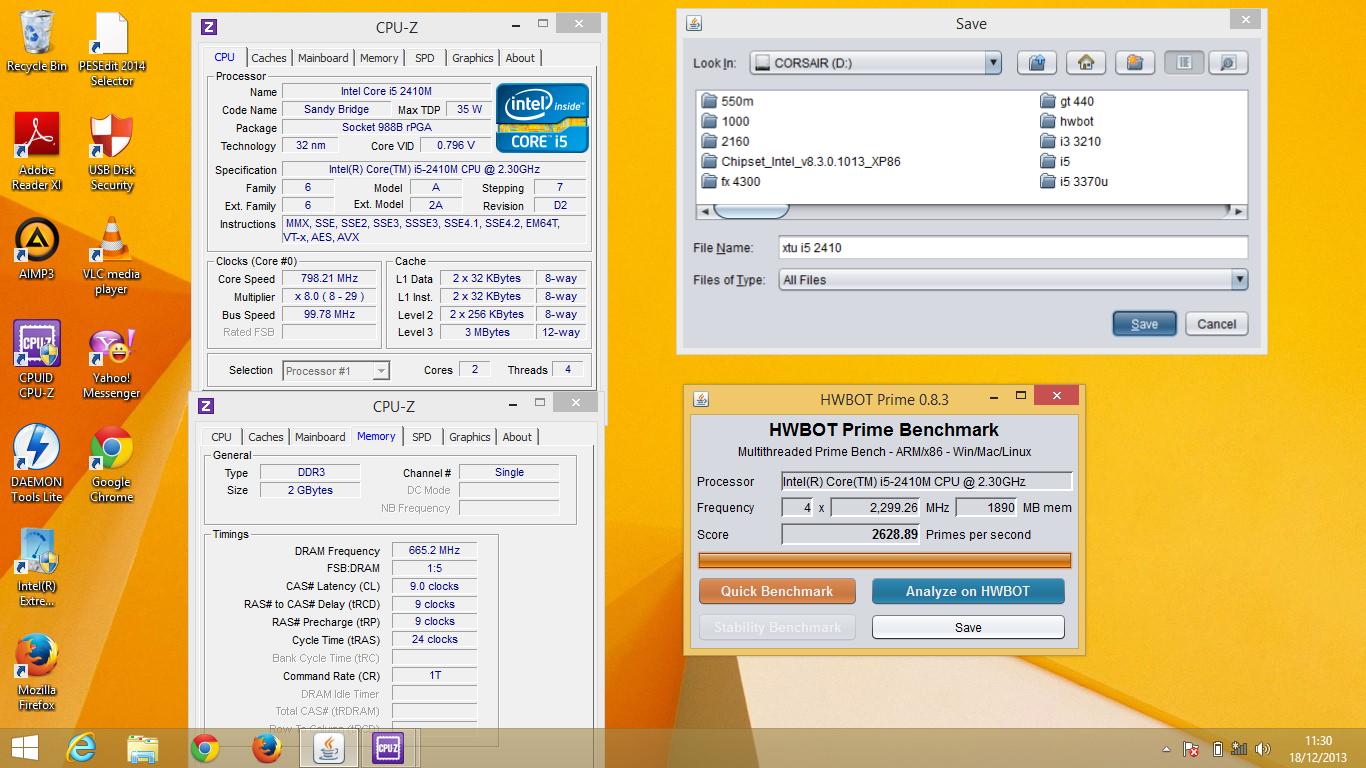This screenshot has height=768, width=1366.
Task: Create new folder in Save dialog
Action: [x=1134, y=63]
